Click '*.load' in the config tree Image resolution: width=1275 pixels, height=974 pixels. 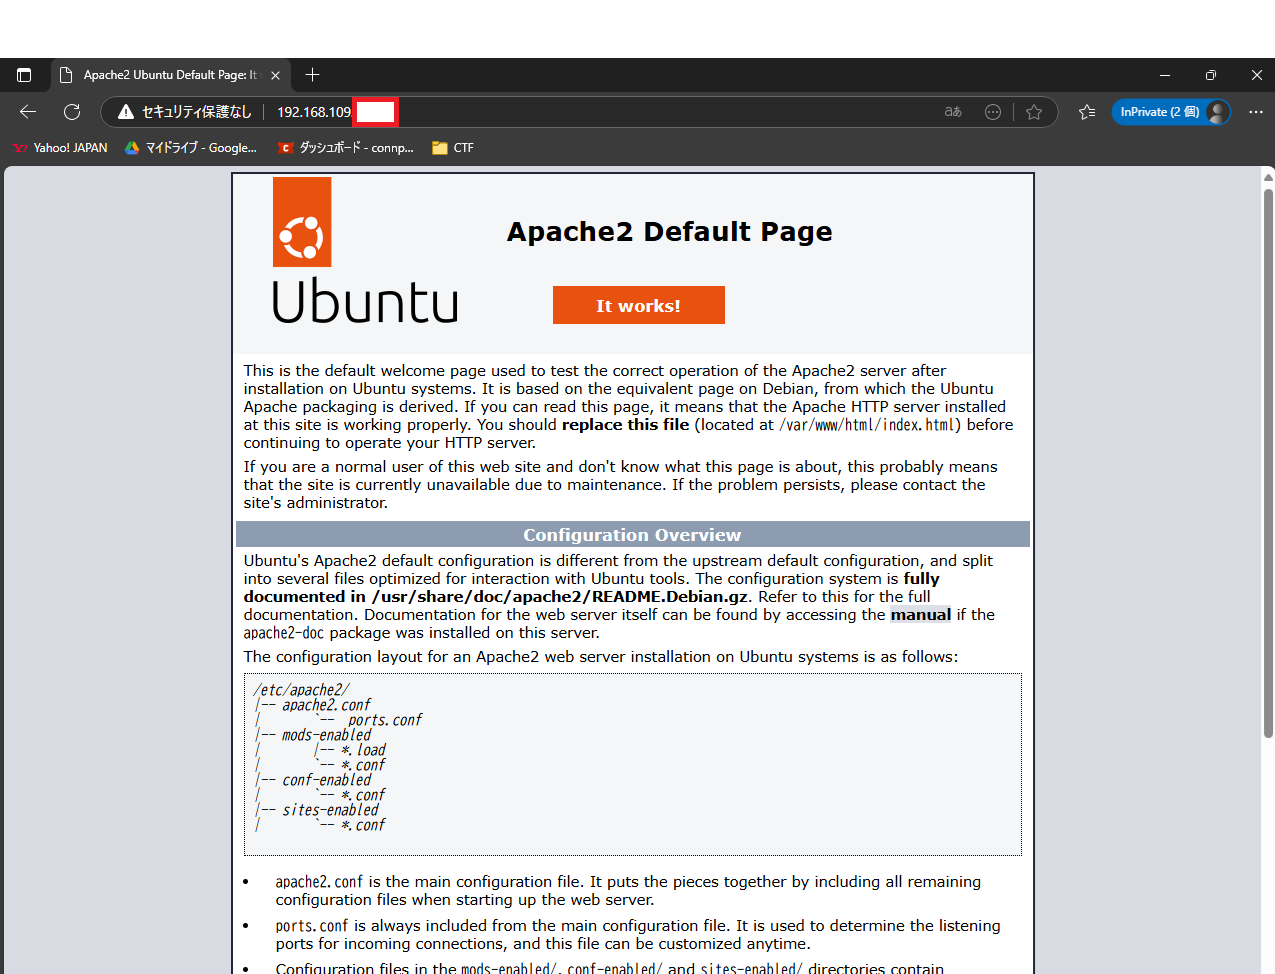[363, 750]
